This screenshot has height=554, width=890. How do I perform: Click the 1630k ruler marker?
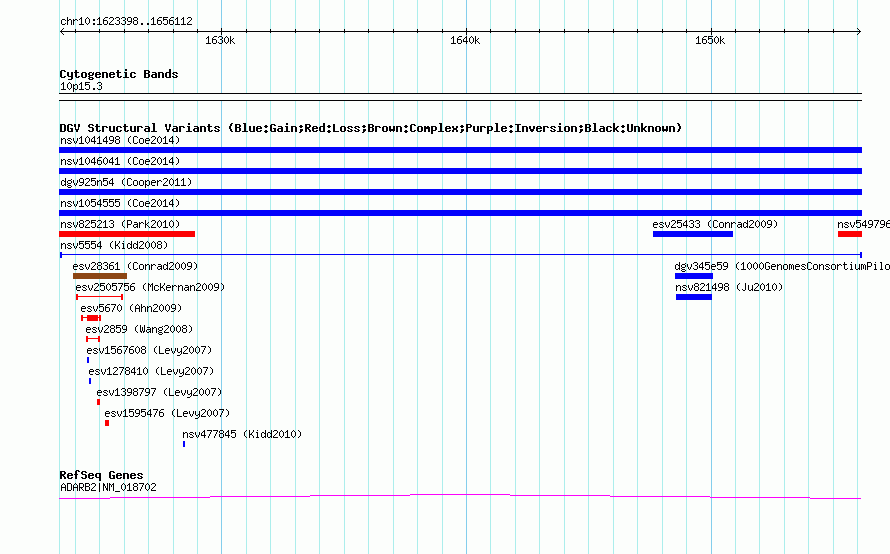click(x=220, y=40)
